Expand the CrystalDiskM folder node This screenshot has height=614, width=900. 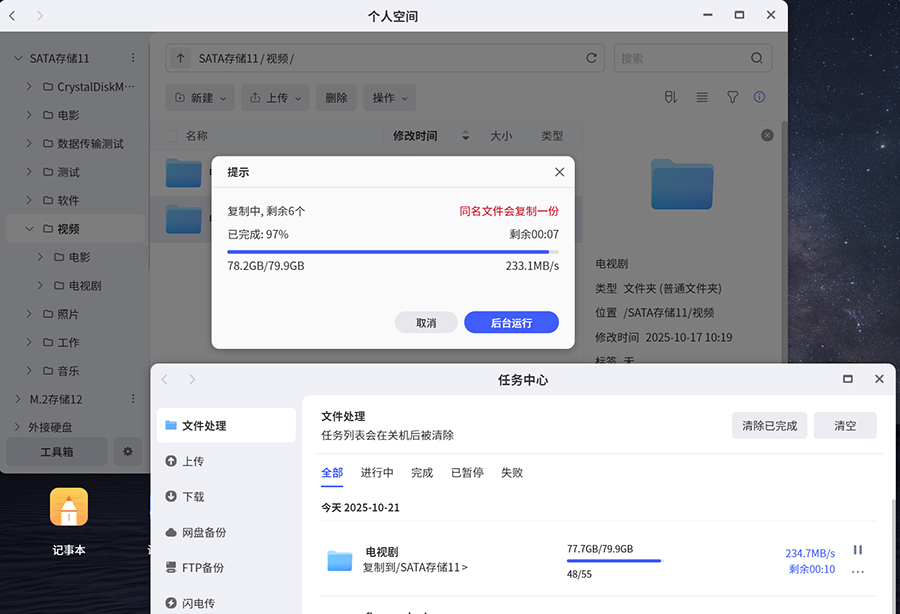(x=29, y=87)
